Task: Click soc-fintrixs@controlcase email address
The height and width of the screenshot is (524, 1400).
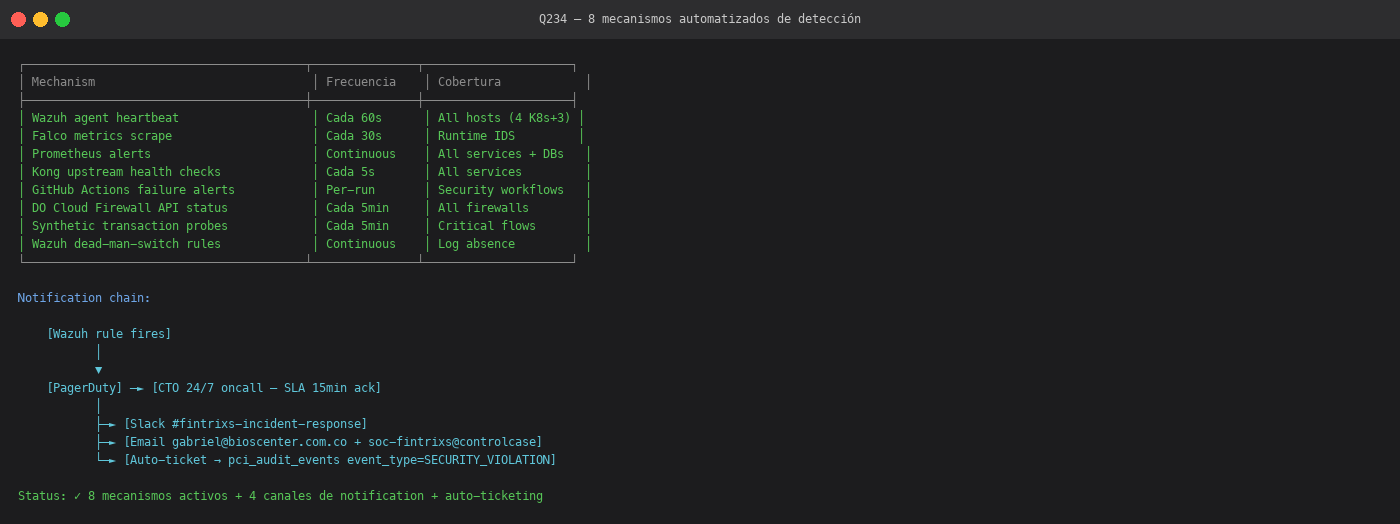Action: (x=452, y=442)
